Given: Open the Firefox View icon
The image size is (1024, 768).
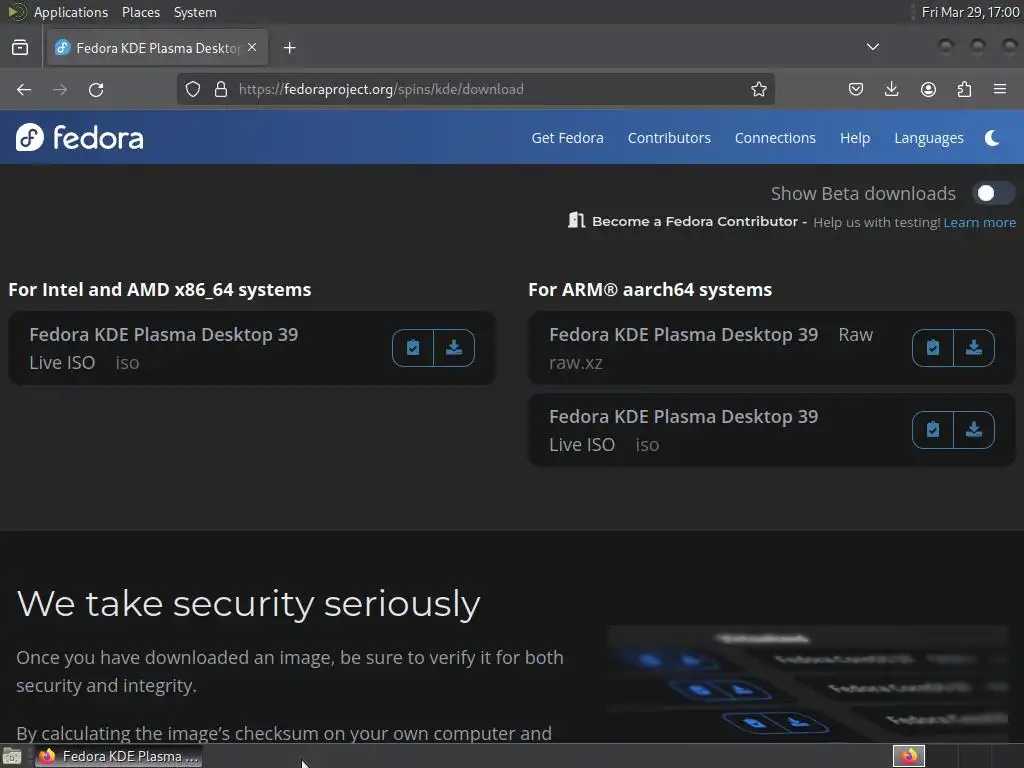Looking at the screenshot, I should (20, 48).
